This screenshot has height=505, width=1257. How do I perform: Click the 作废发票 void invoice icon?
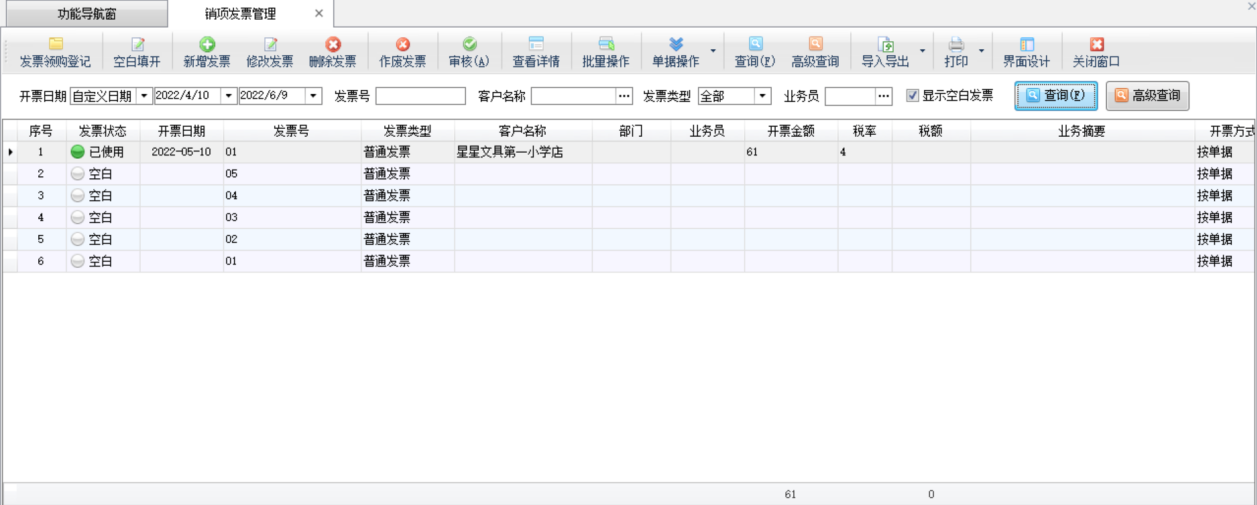pyautogui.click(x=402, y=52)
